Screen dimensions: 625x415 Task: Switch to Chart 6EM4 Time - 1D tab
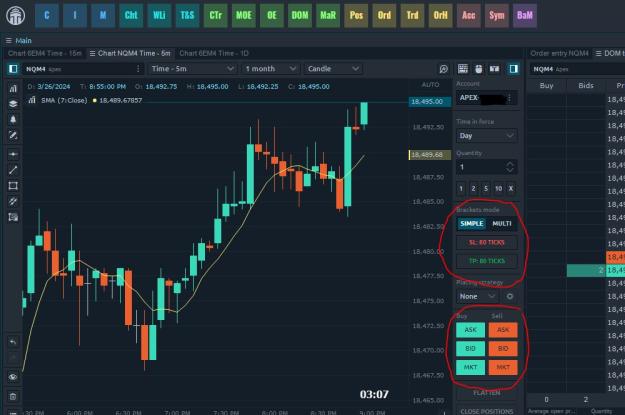[x=214, y=53]
